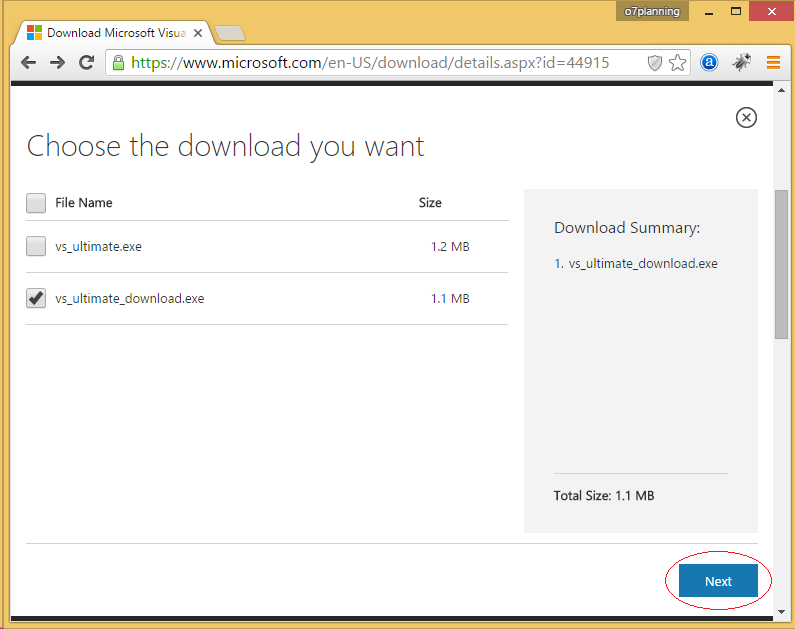Click the vs_ultimate_download.exe file name in list
Viewport: 795px width, 629px height.
pos(130,299)
